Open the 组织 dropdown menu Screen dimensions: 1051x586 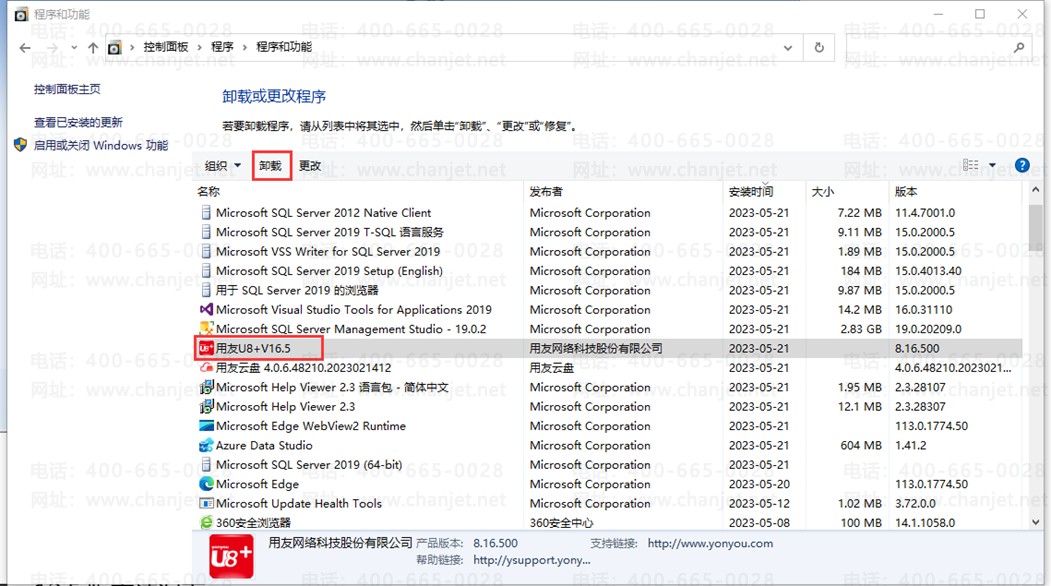pos(223,166)
